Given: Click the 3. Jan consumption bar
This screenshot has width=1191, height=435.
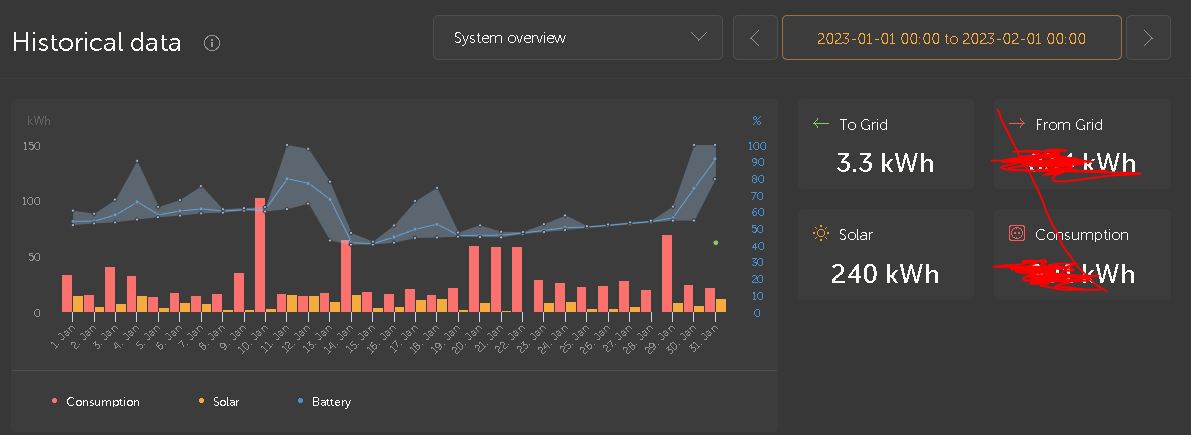Looking at the screenshot, I should (x=110, y=289).
